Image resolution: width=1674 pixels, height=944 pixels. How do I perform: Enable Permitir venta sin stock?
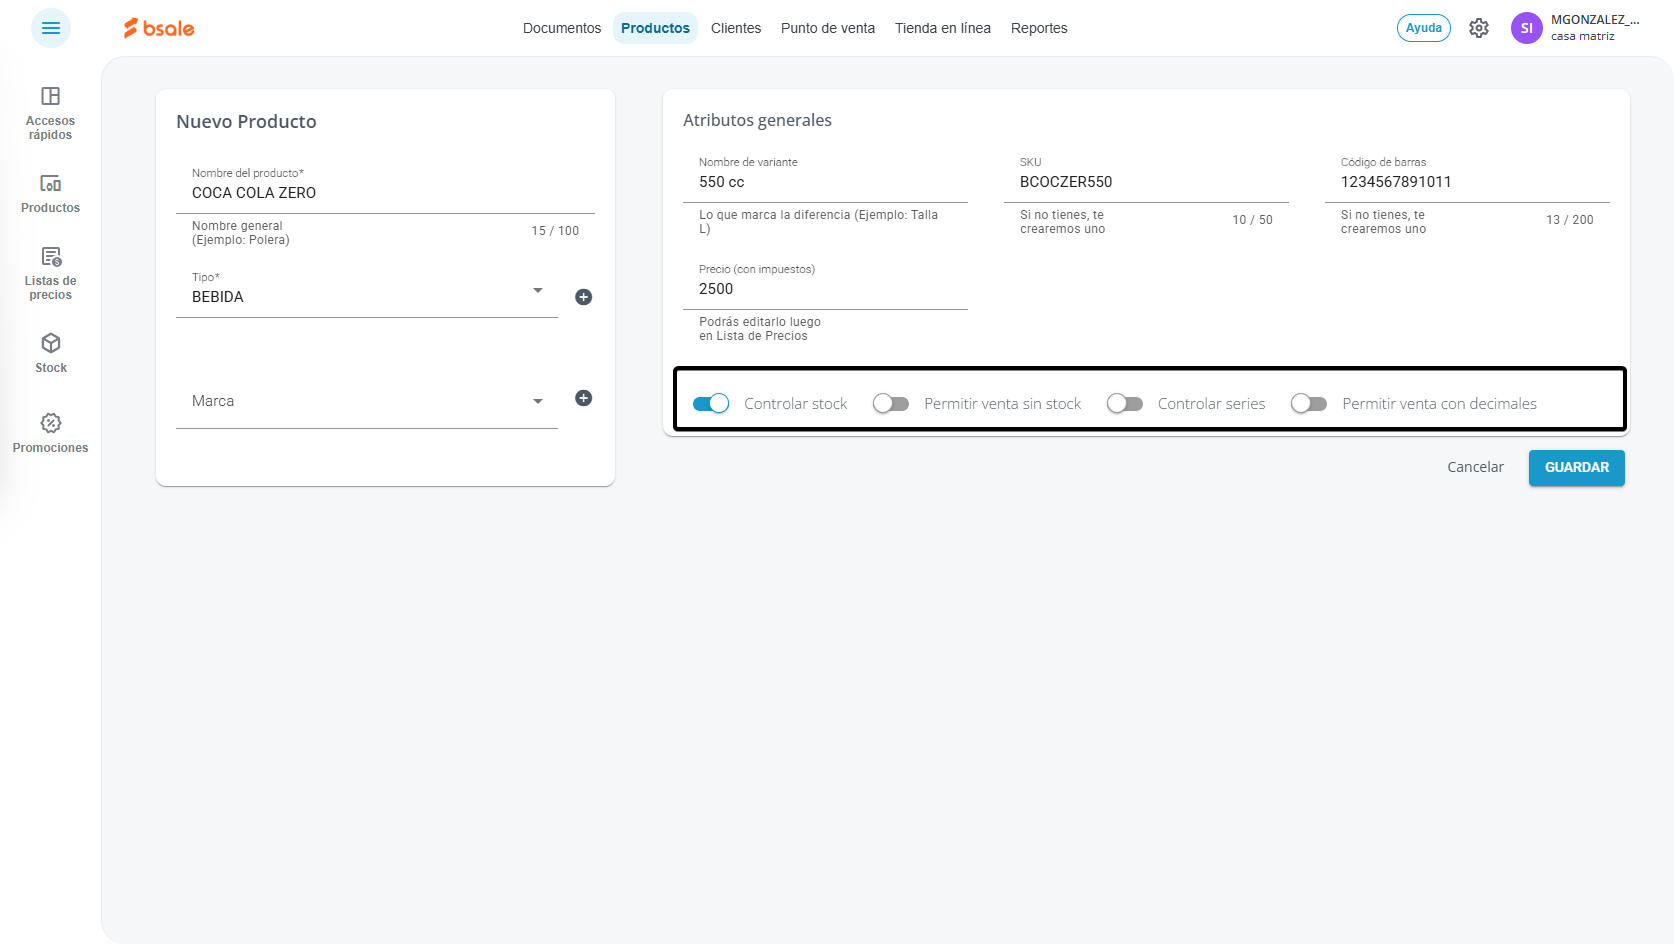[890, 404]
